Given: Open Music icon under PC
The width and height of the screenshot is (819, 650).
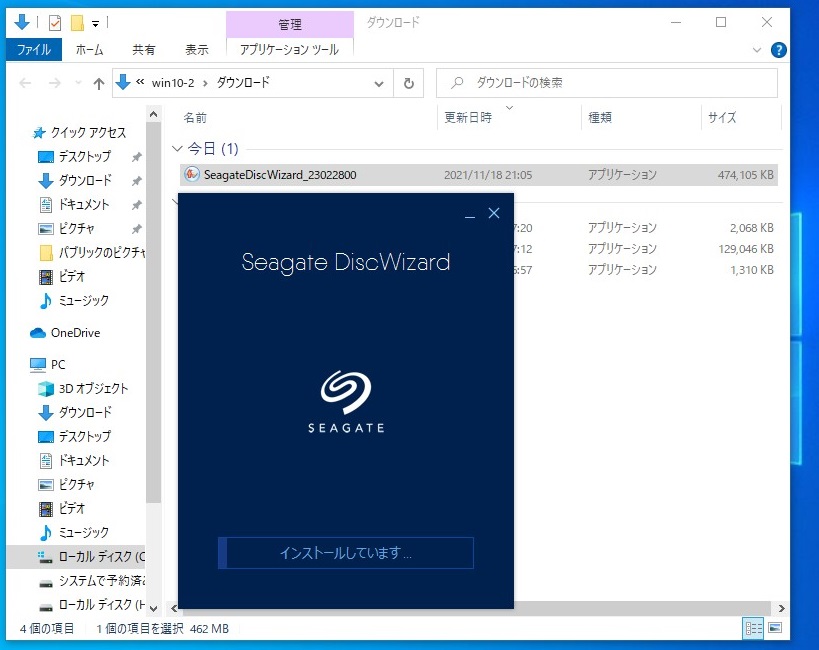Looking at the screenshot, I should (x=46, y=532).
